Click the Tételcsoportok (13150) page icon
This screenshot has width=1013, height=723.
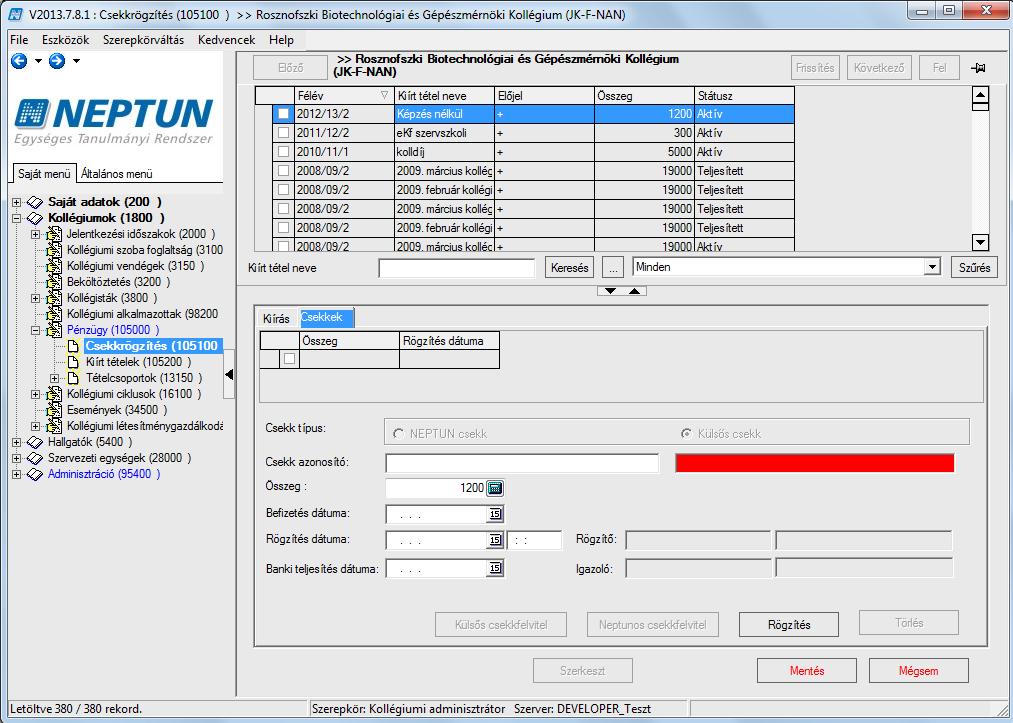73,378
